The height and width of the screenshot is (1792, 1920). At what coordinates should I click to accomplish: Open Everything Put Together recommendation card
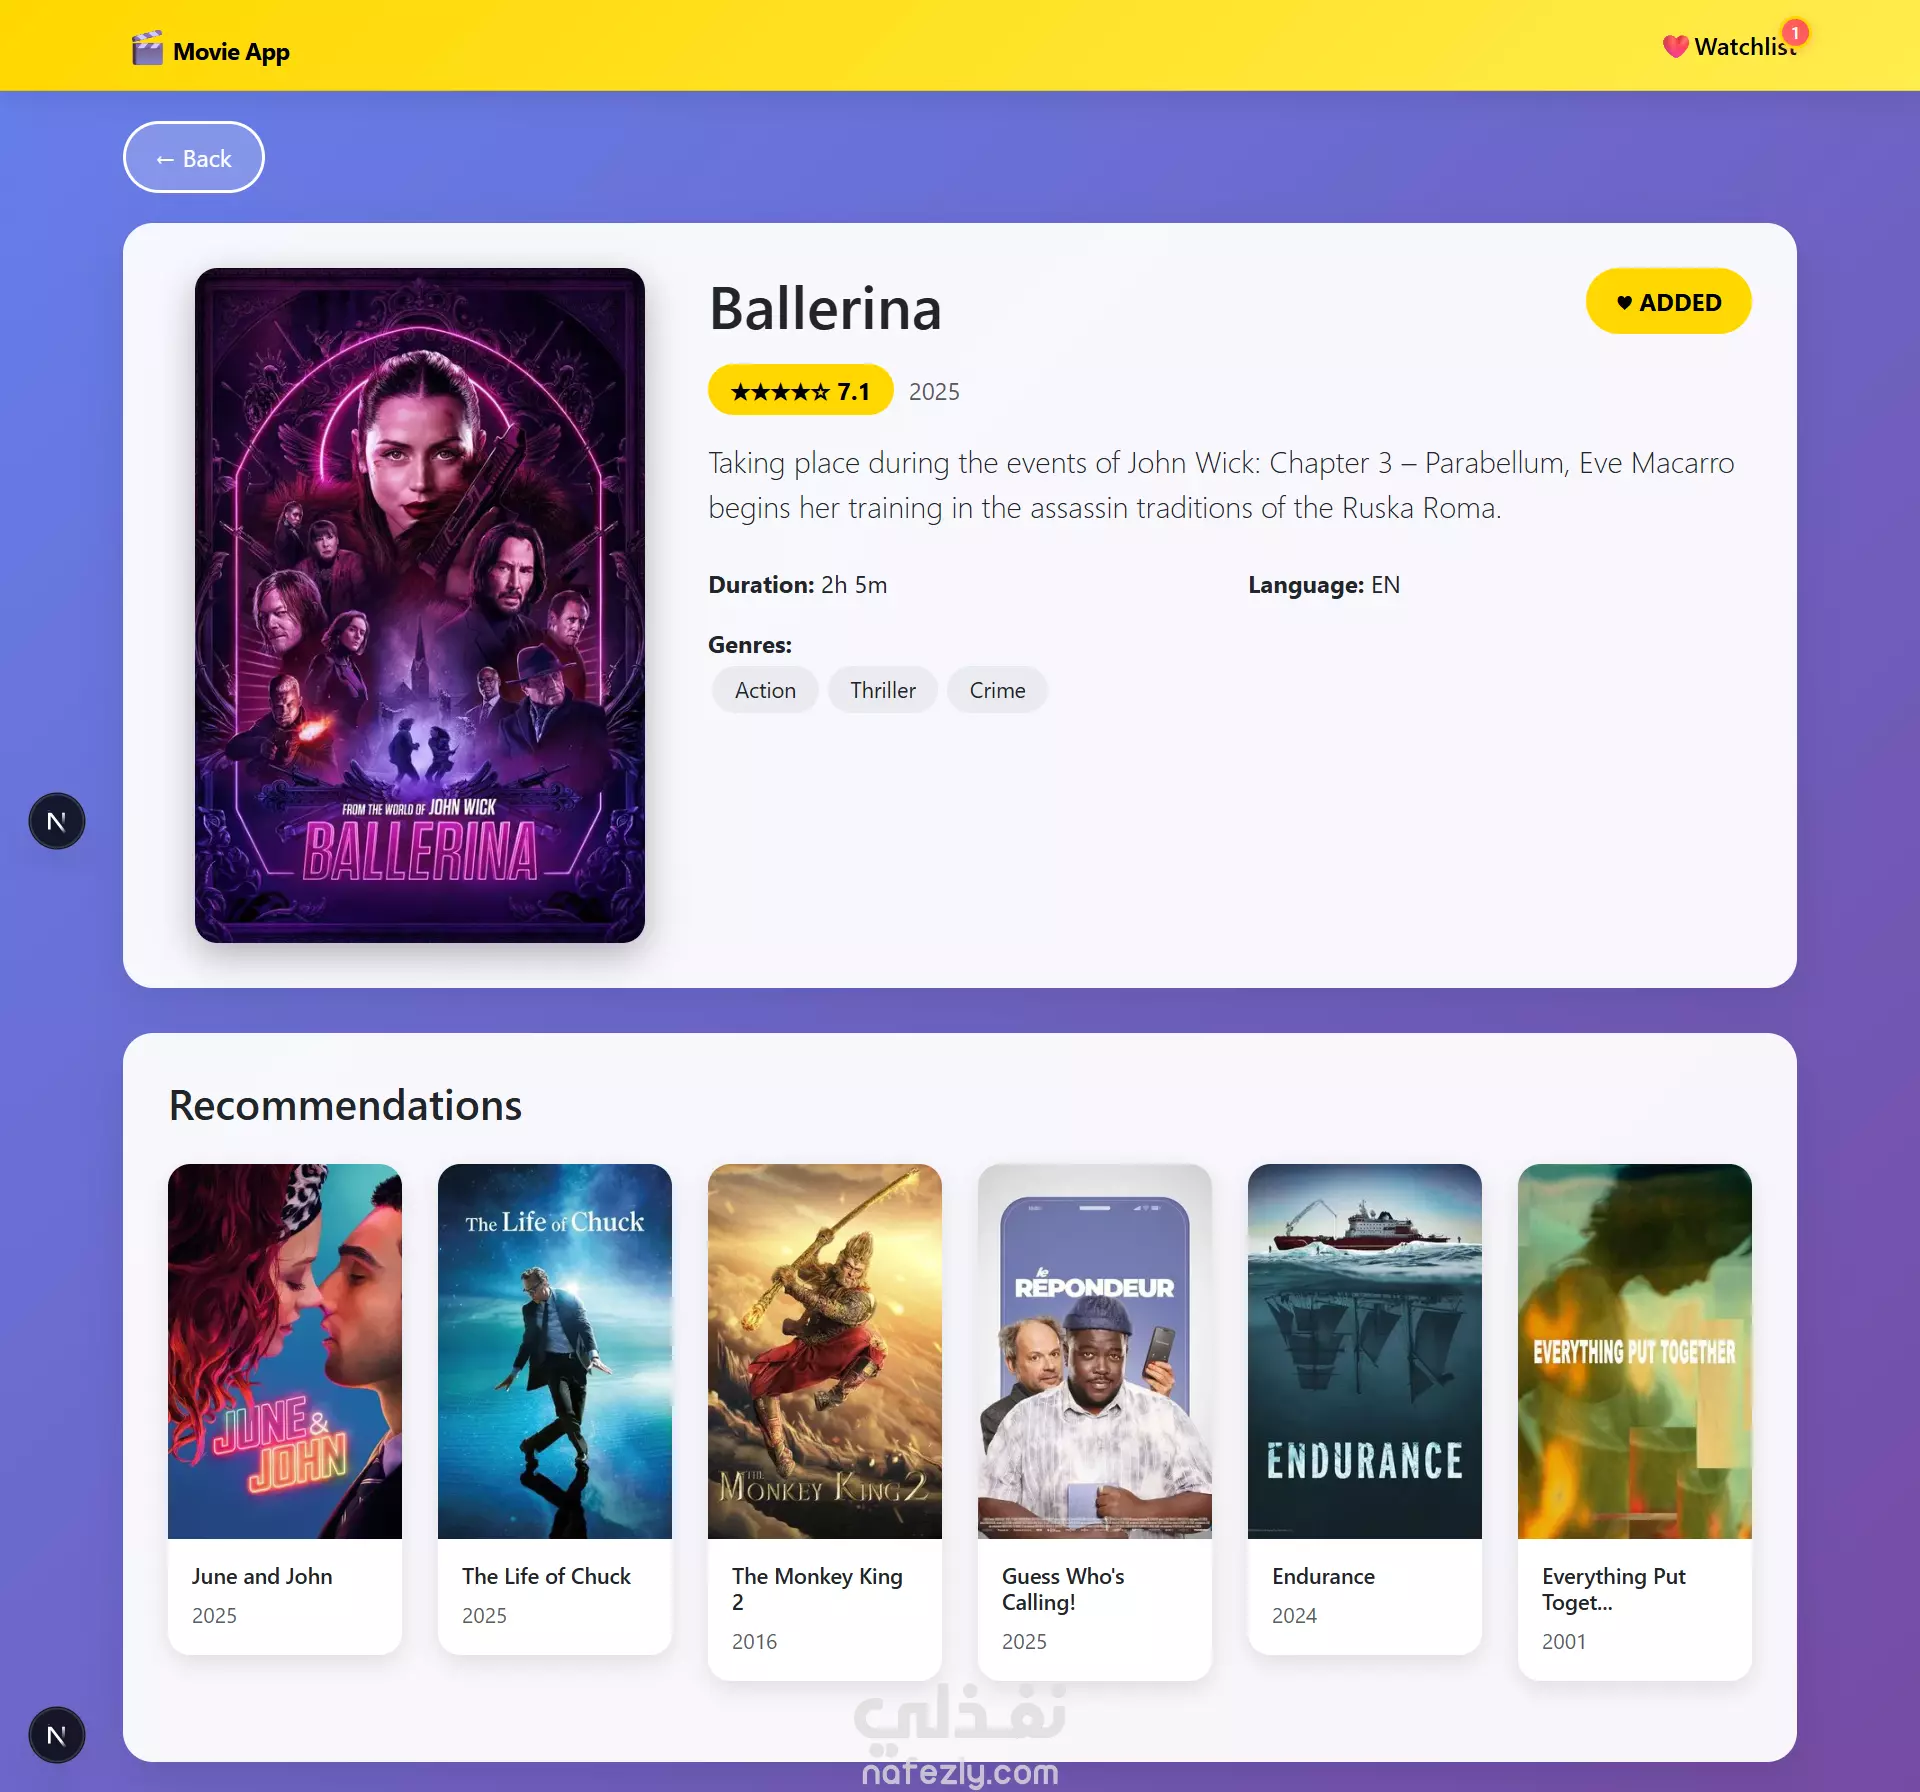click(1635, 1421)
